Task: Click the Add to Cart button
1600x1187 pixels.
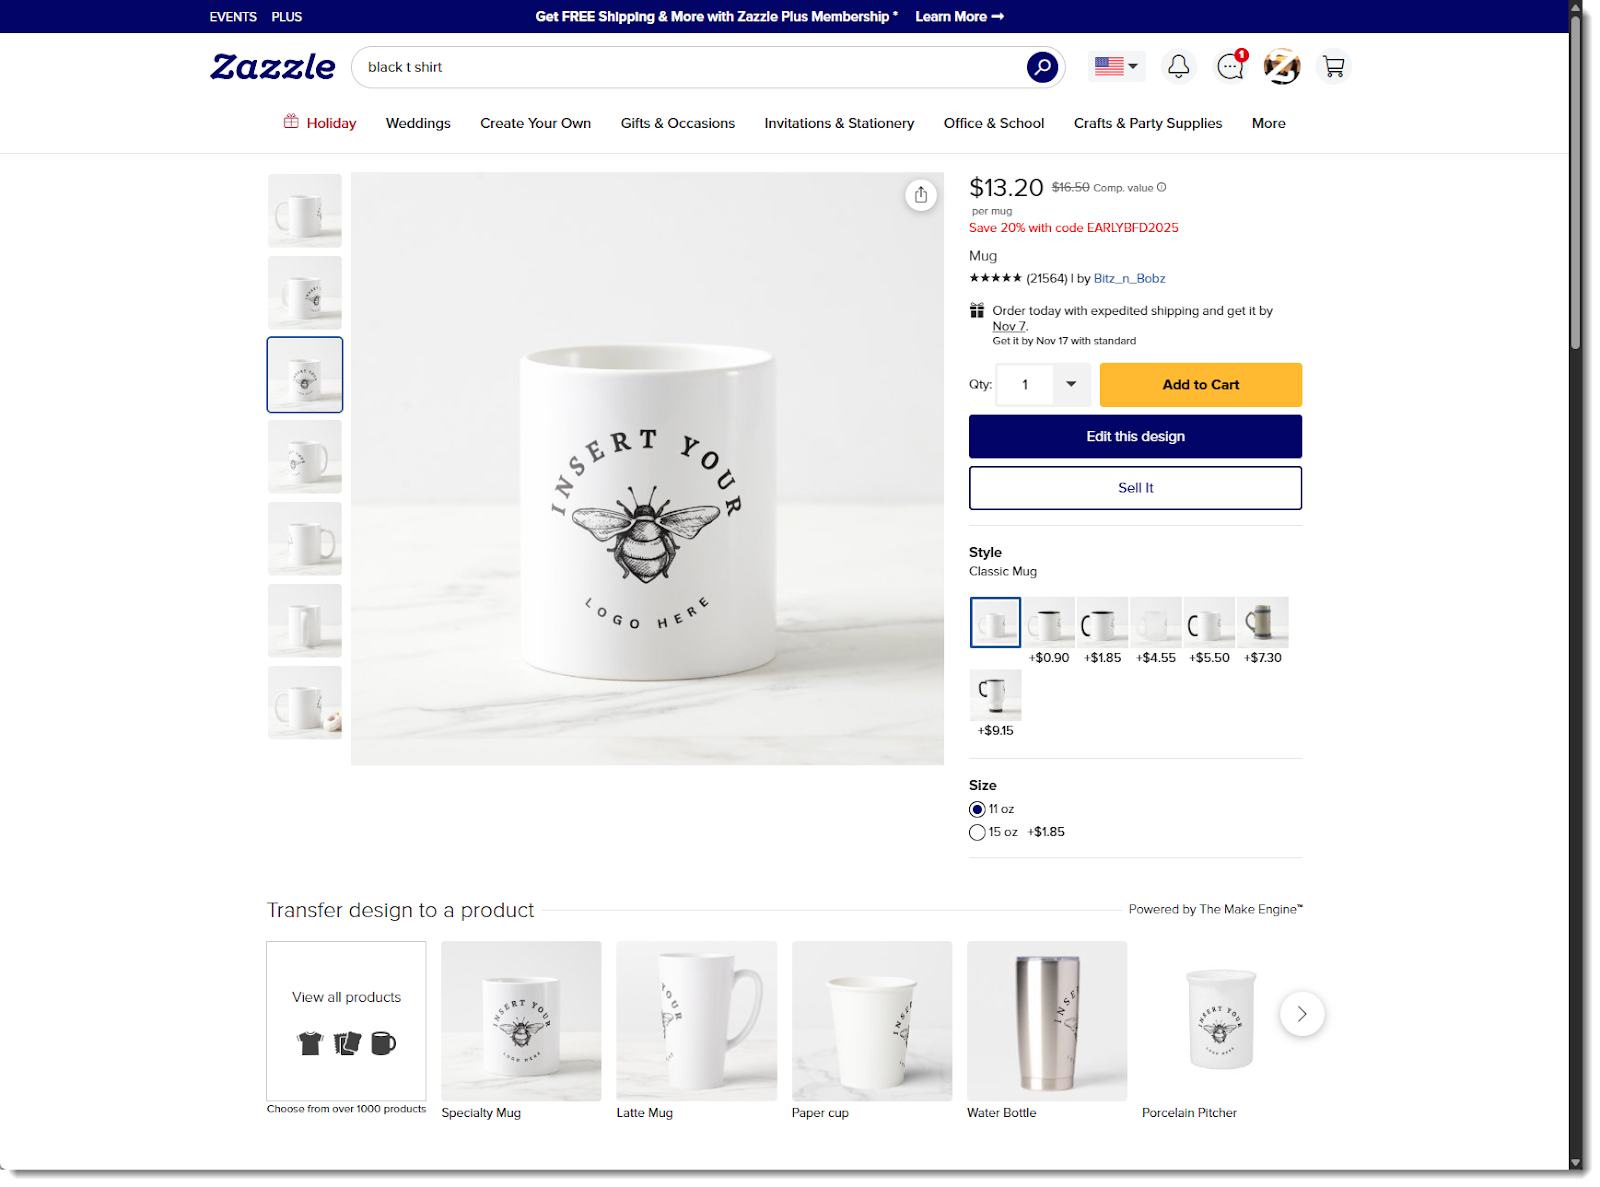Action: (x=1201, y=385)
